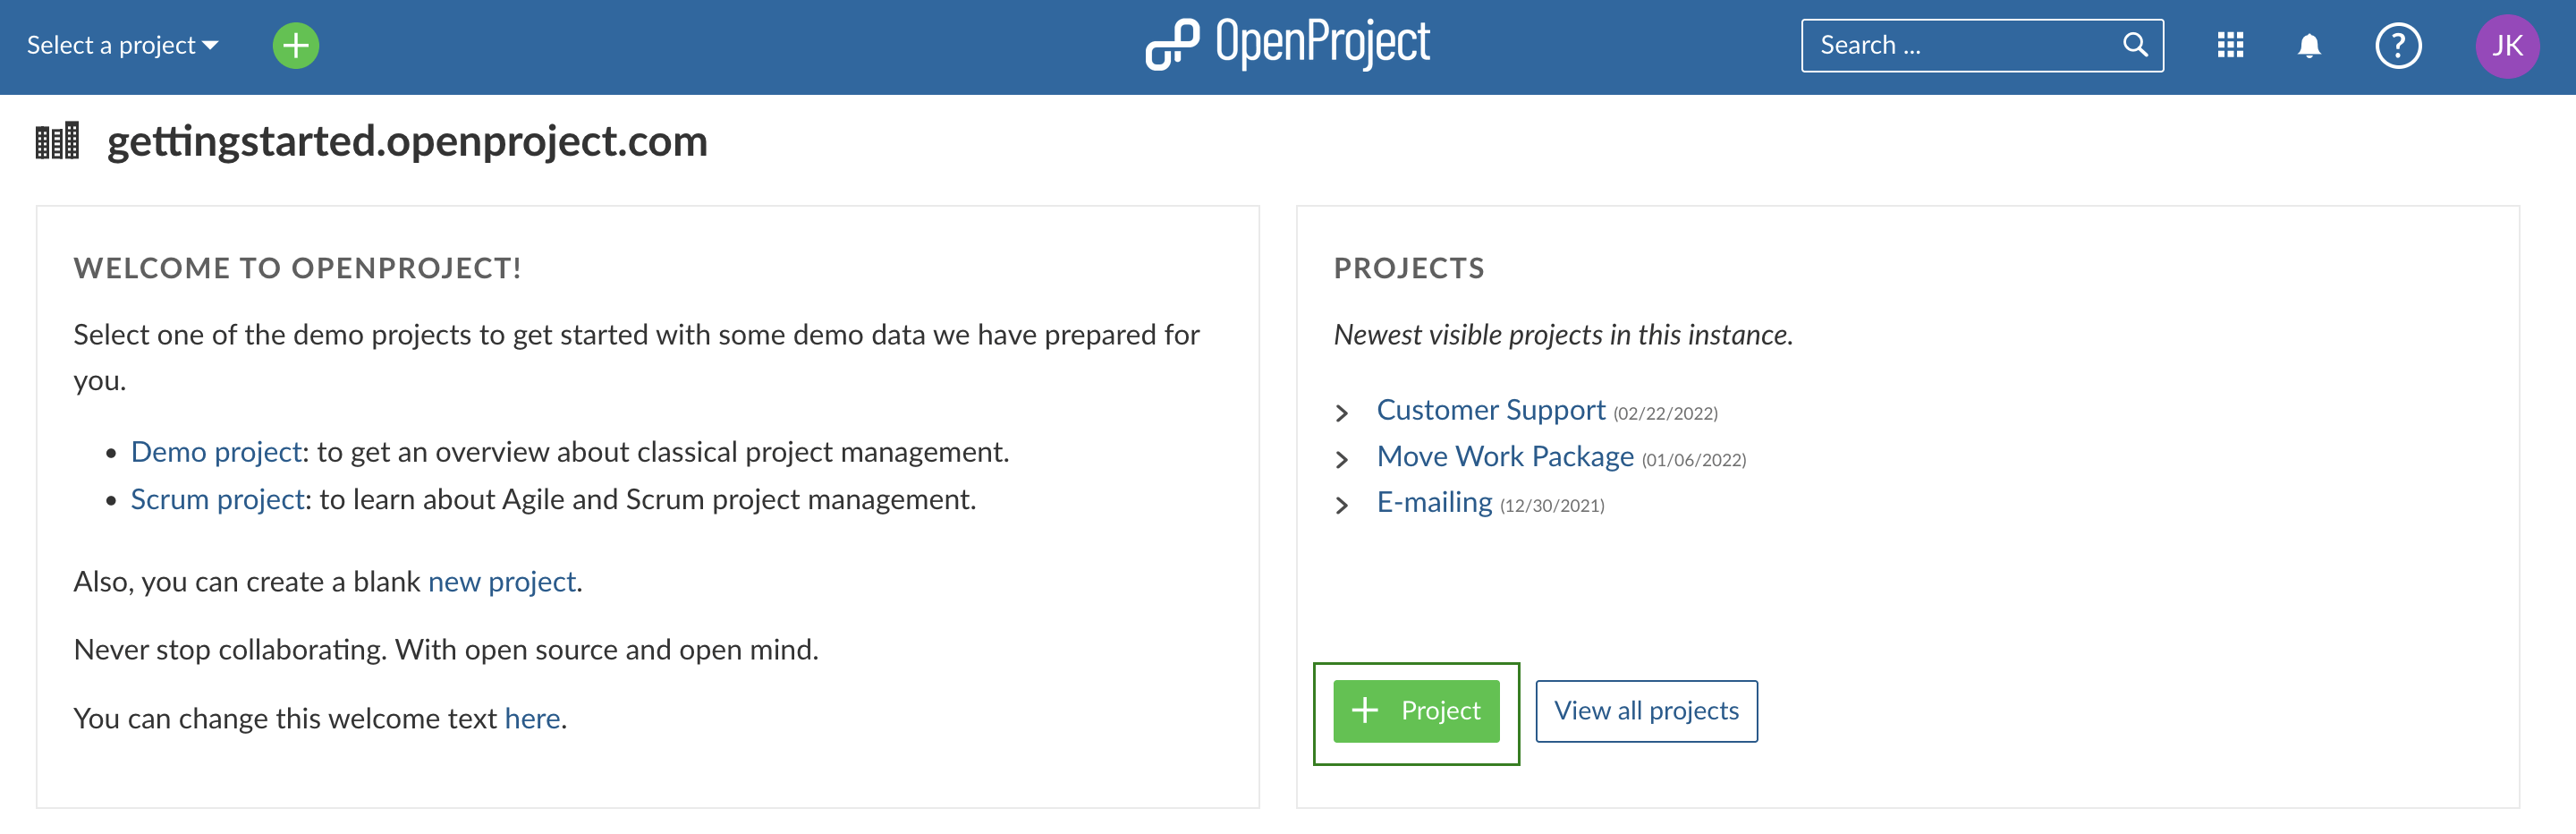This screenshot has width=2576, height=834.
Task: Open the Scrum project link
Action: pos(217,499)
